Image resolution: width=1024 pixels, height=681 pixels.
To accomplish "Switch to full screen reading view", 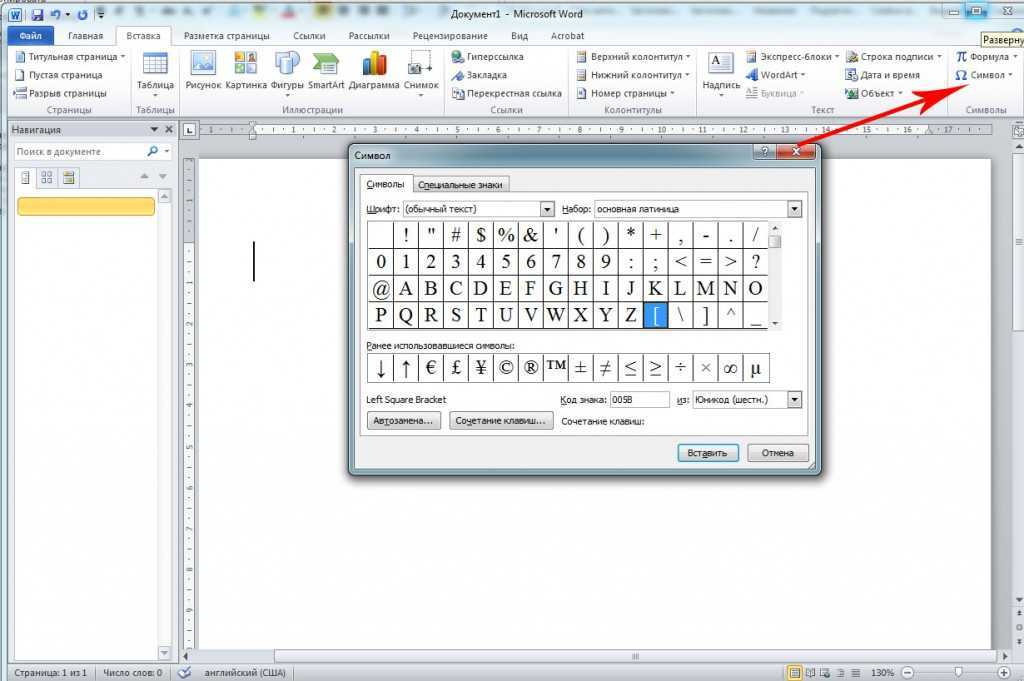I will [x=810, y=672].
